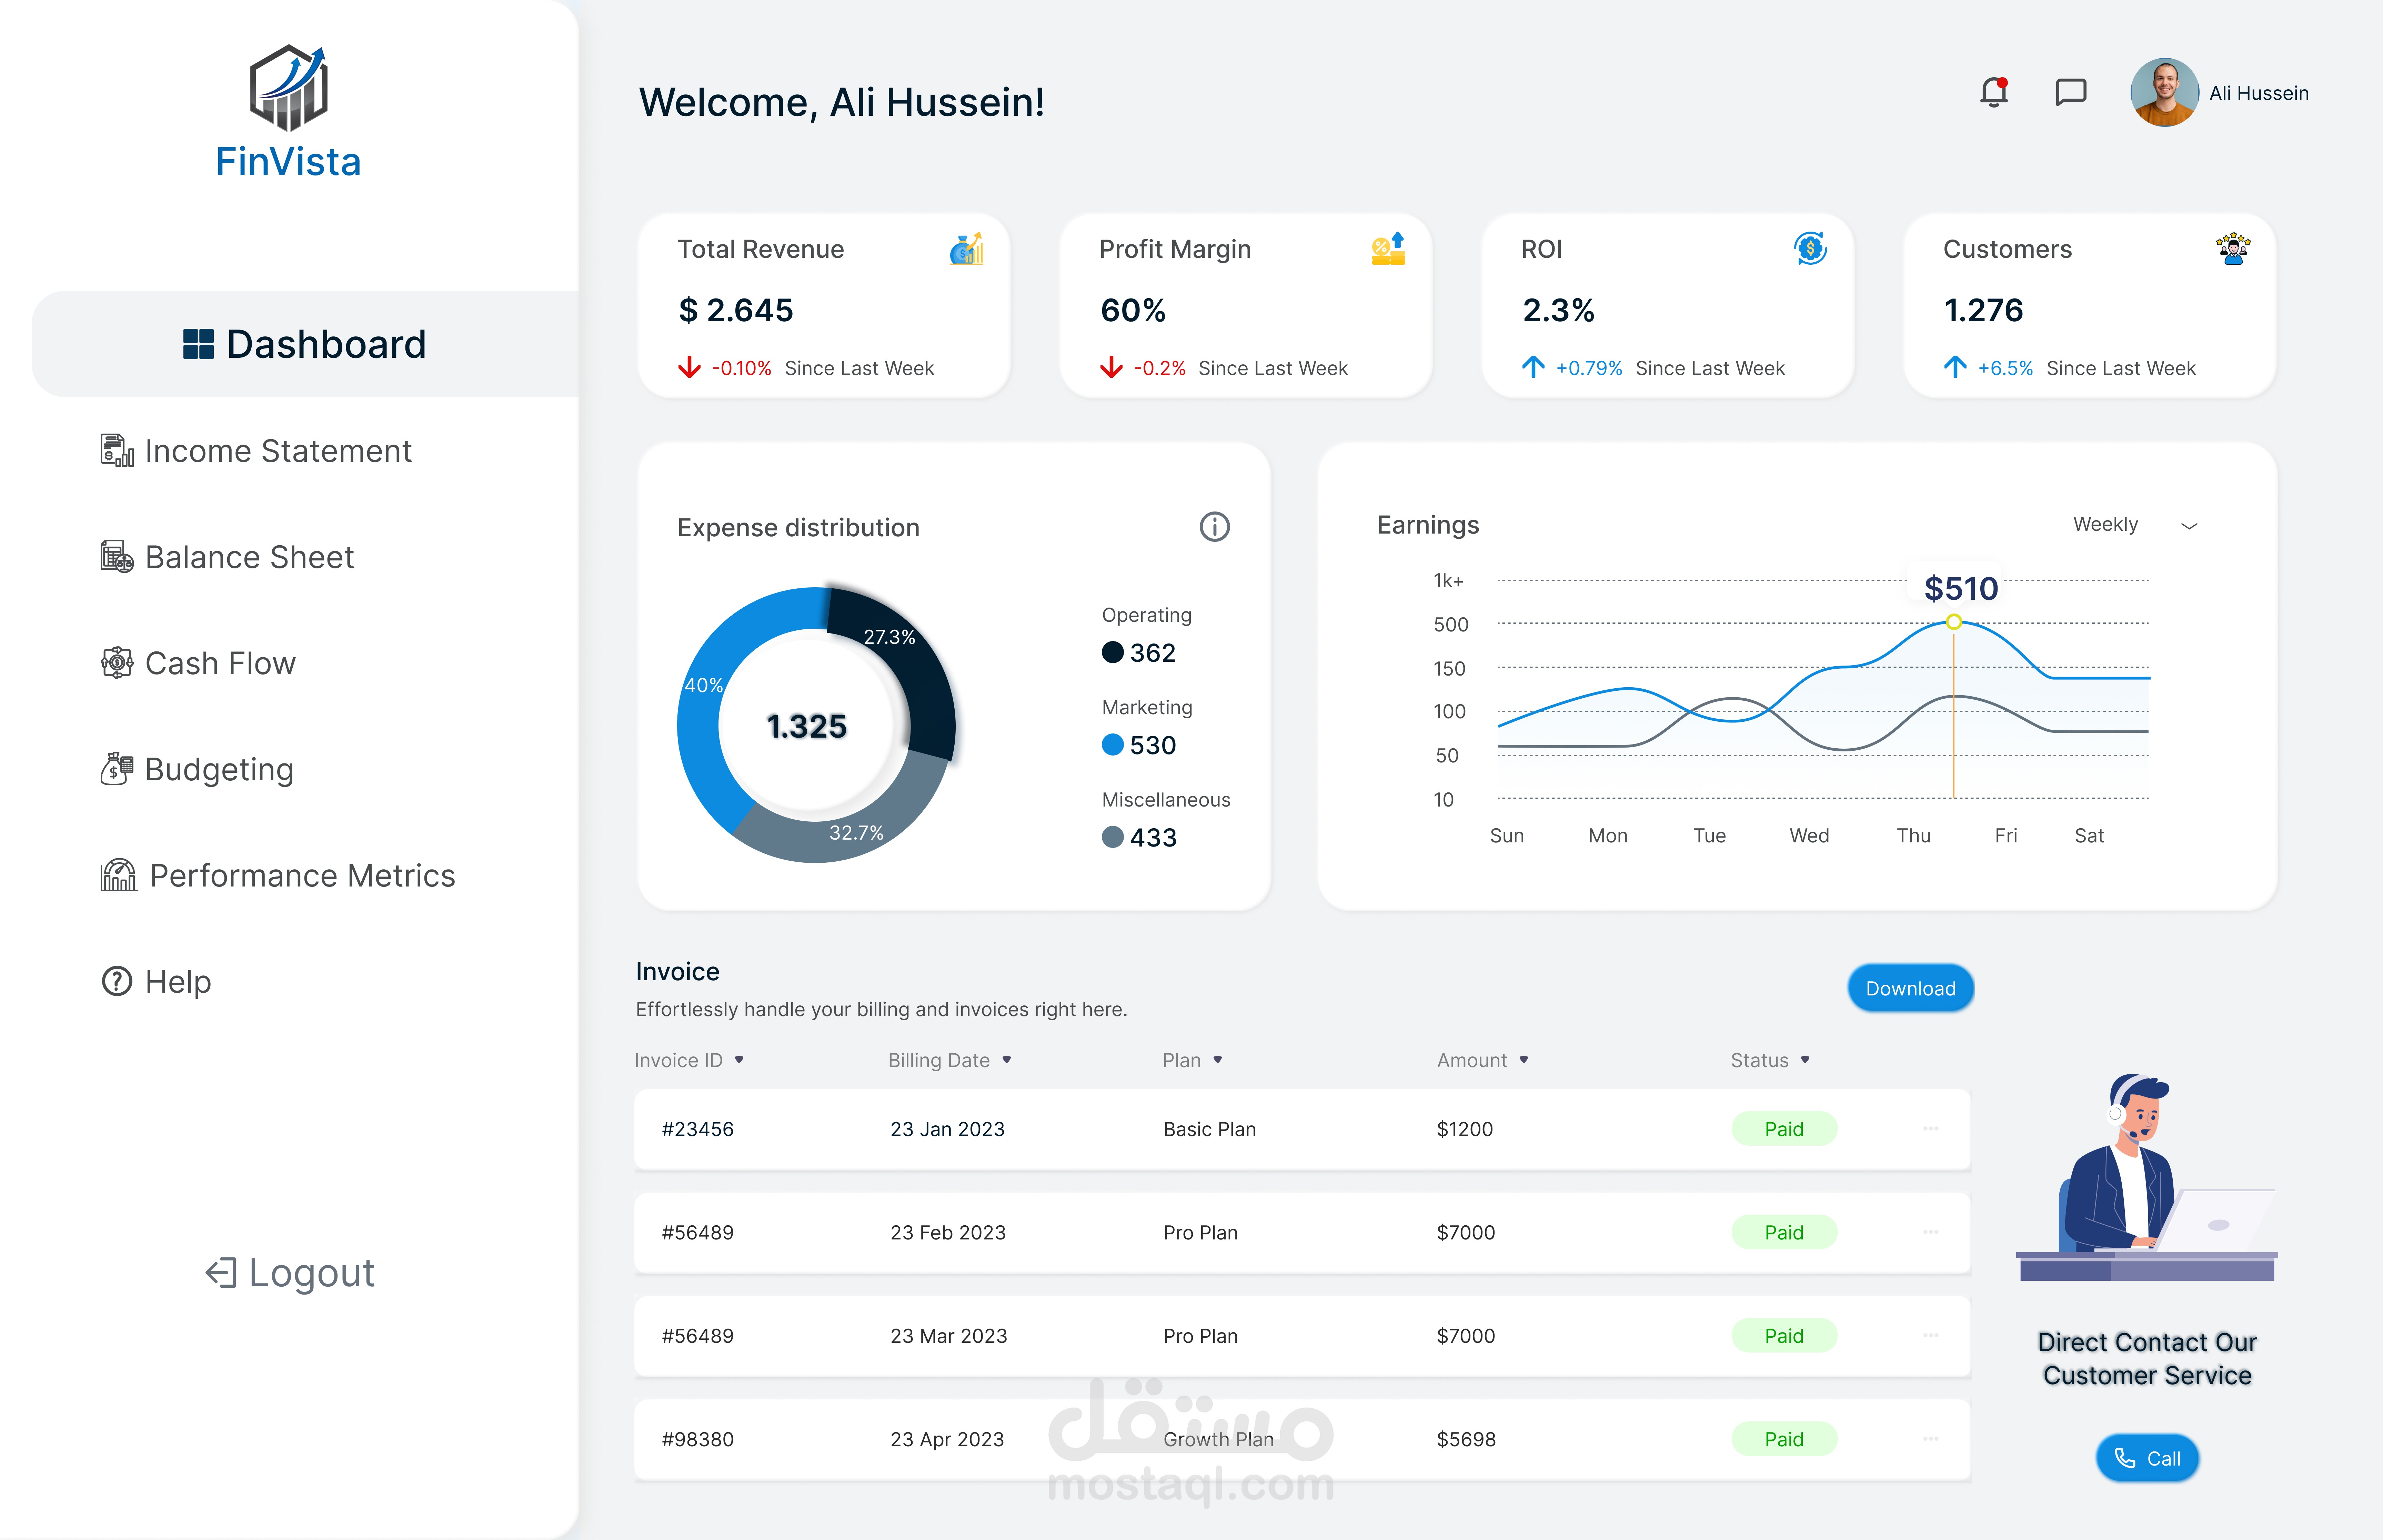Click the Paid status of invoice #98380
2383x1540 pixels.
[x=1784, y=1439]
